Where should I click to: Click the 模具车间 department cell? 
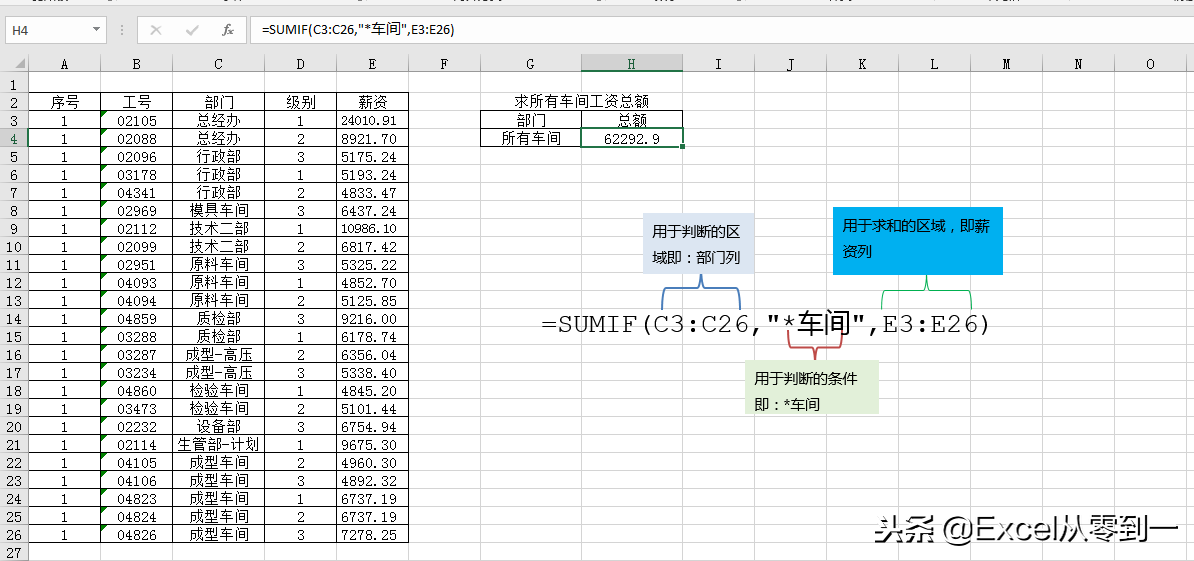click(218, 210)
